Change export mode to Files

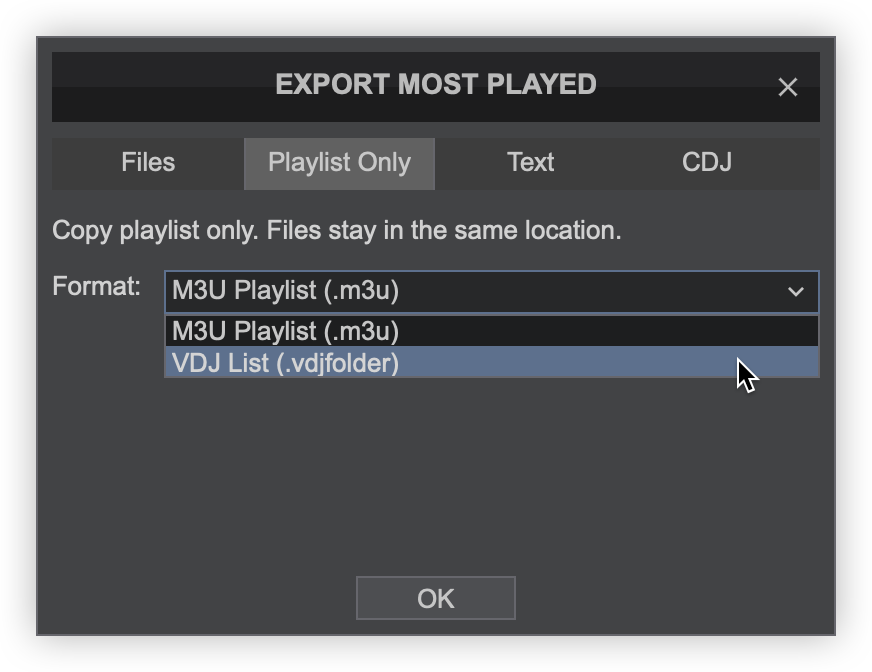coord(148,163)
